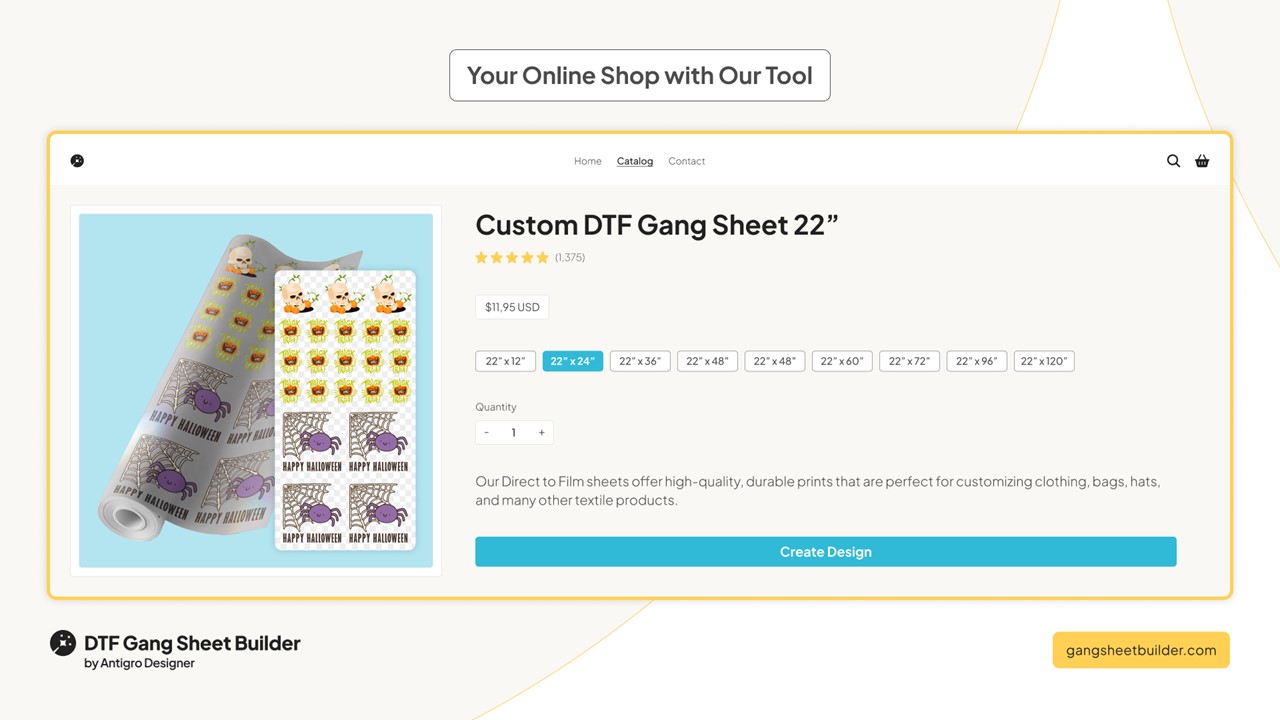Select the 22" x 12" size option
Screen dimensions: 1280x720
(x=505, y=361)
